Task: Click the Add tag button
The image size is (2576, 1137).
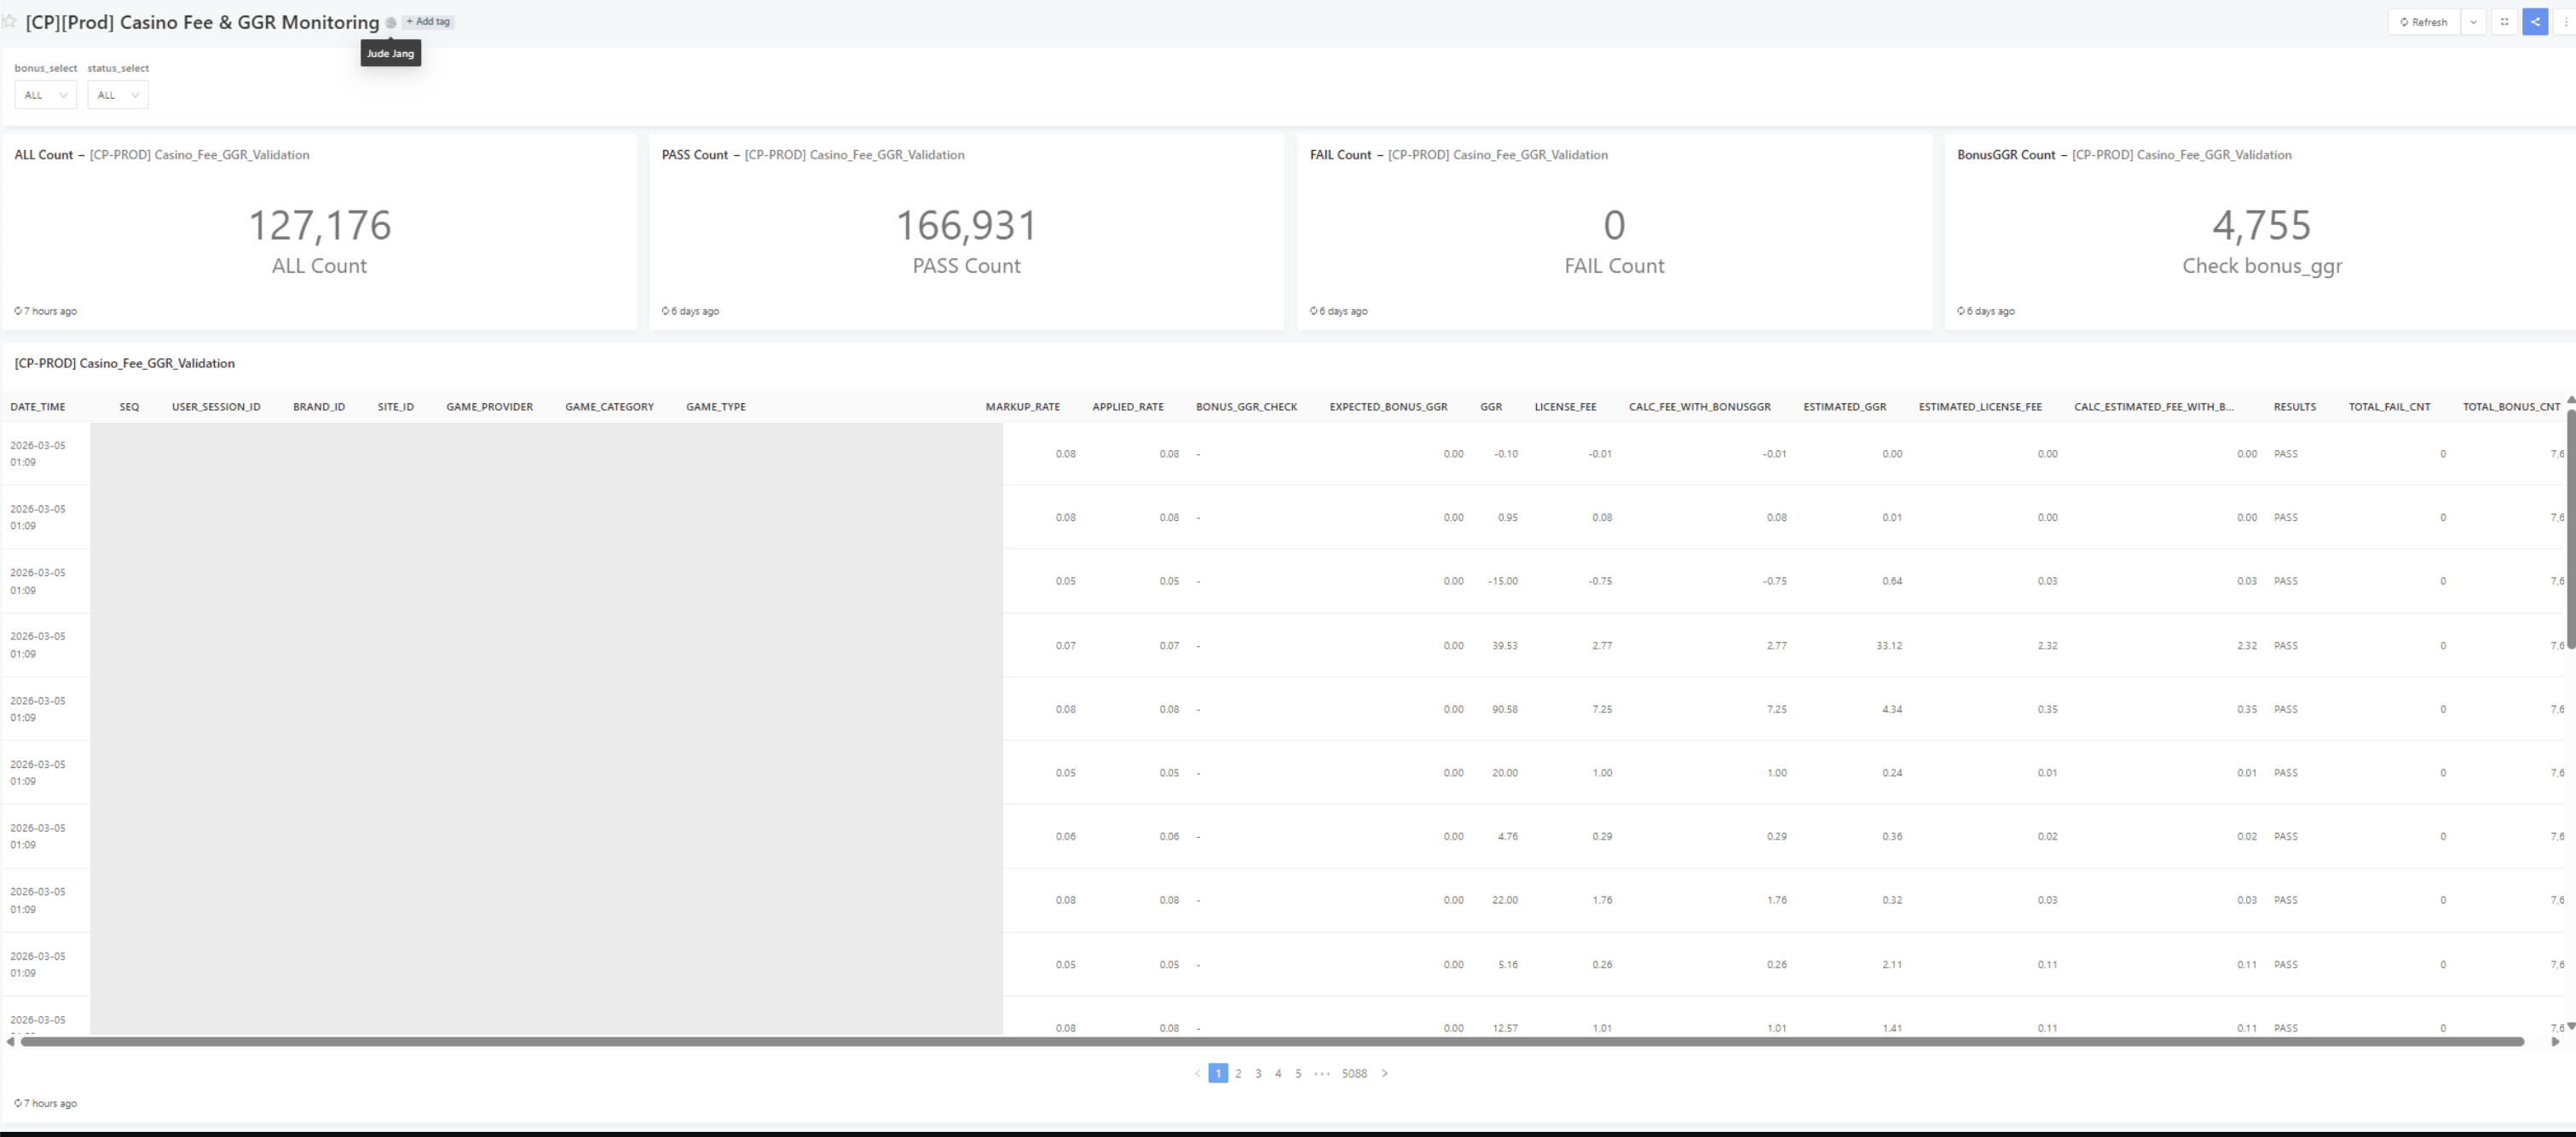Action: click(x=428, y=22)
